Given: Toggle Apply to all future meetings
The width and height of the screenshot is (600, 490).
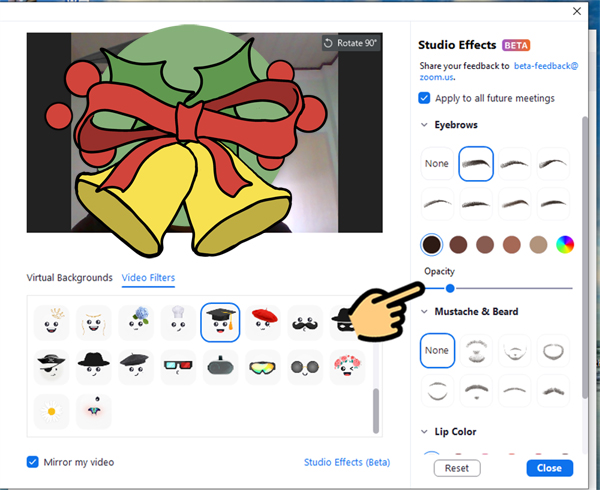Looking at the screenshot, I should [425, 98].
